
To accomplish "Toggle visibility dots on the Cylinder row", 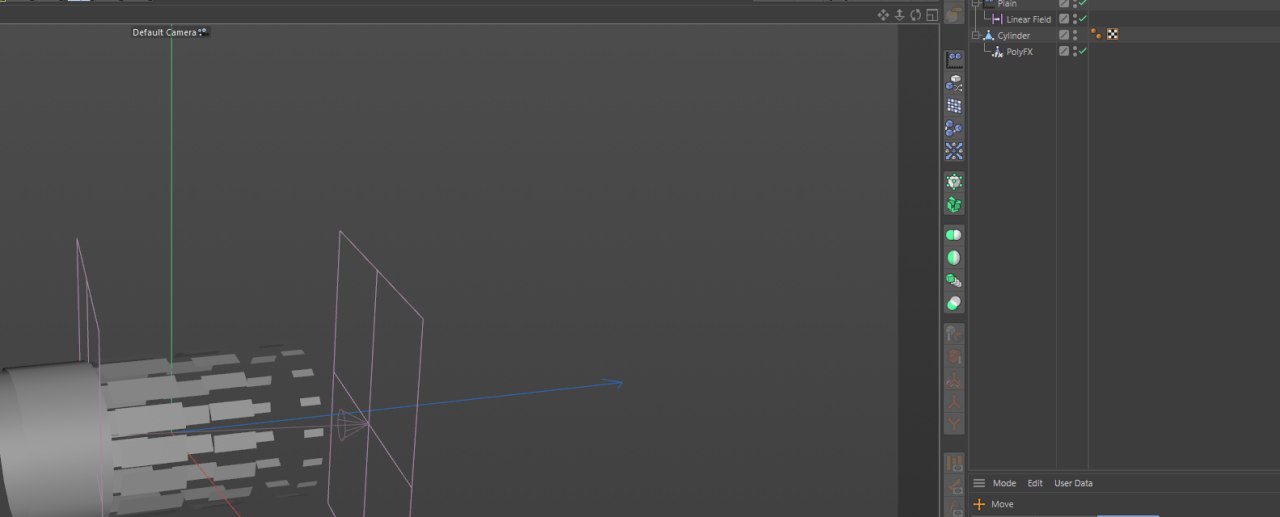I will [1075, 35].
